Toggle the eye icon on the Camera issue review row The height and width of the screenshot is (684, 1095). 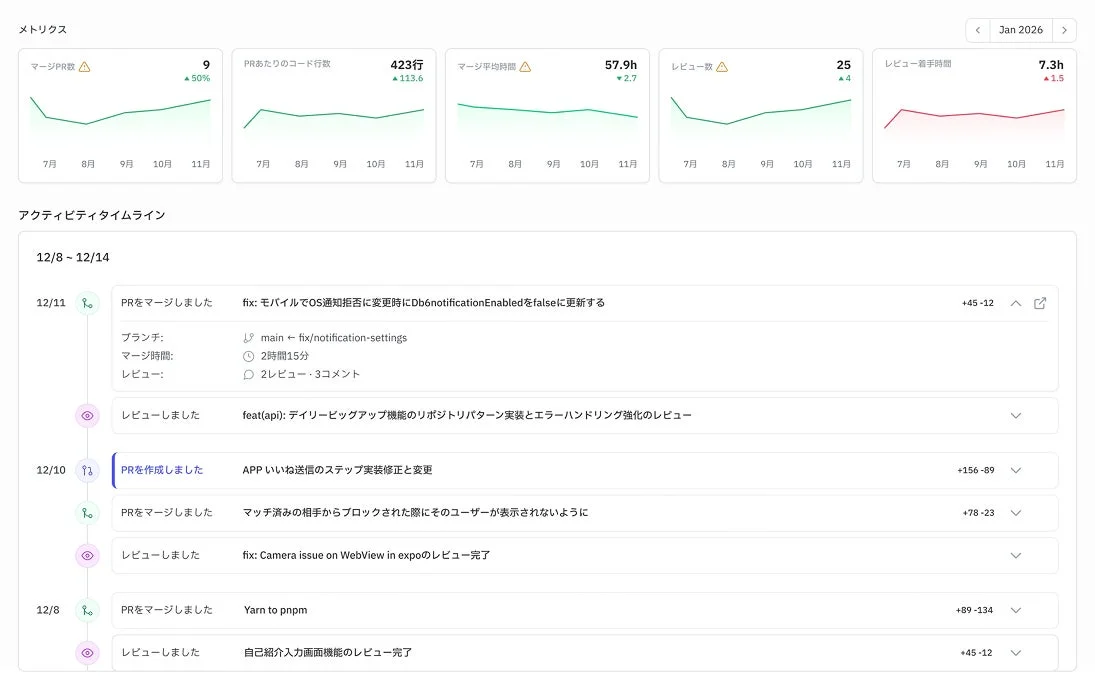click(87, 556)
